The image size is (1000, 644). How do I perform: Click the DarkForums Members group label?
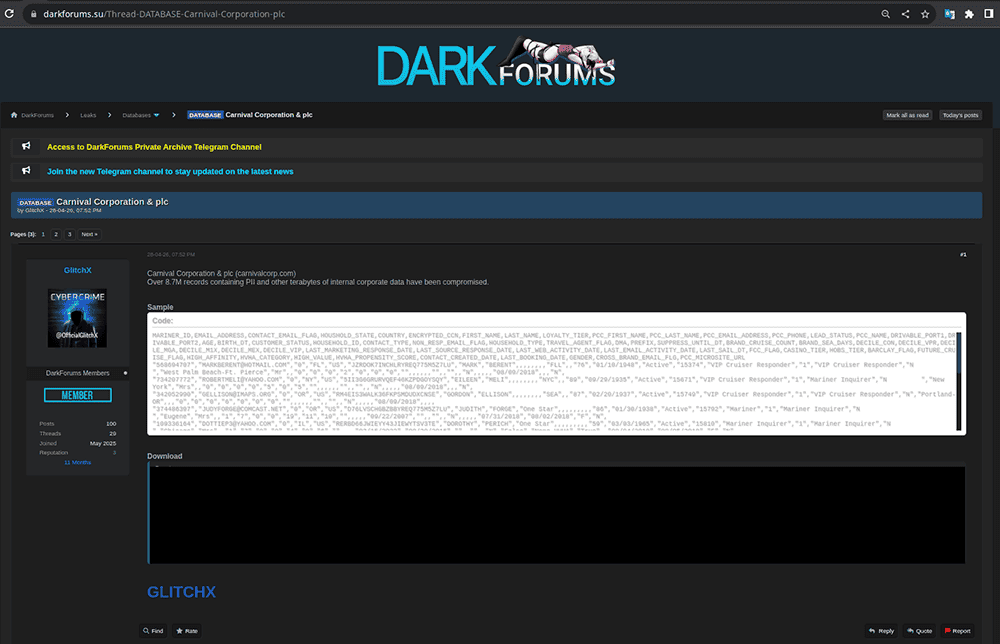pos(78,373)
